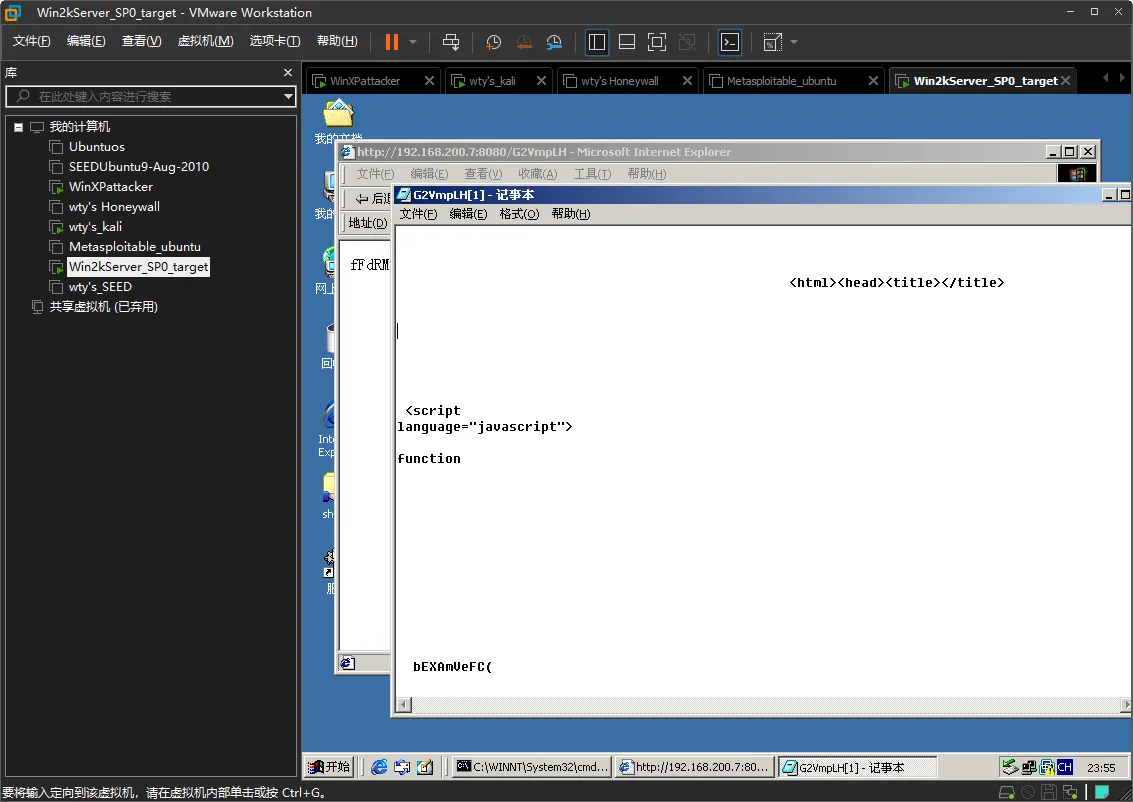
Task: Collapse the 我的计算机 tree node
Action: tap(18, 127)
